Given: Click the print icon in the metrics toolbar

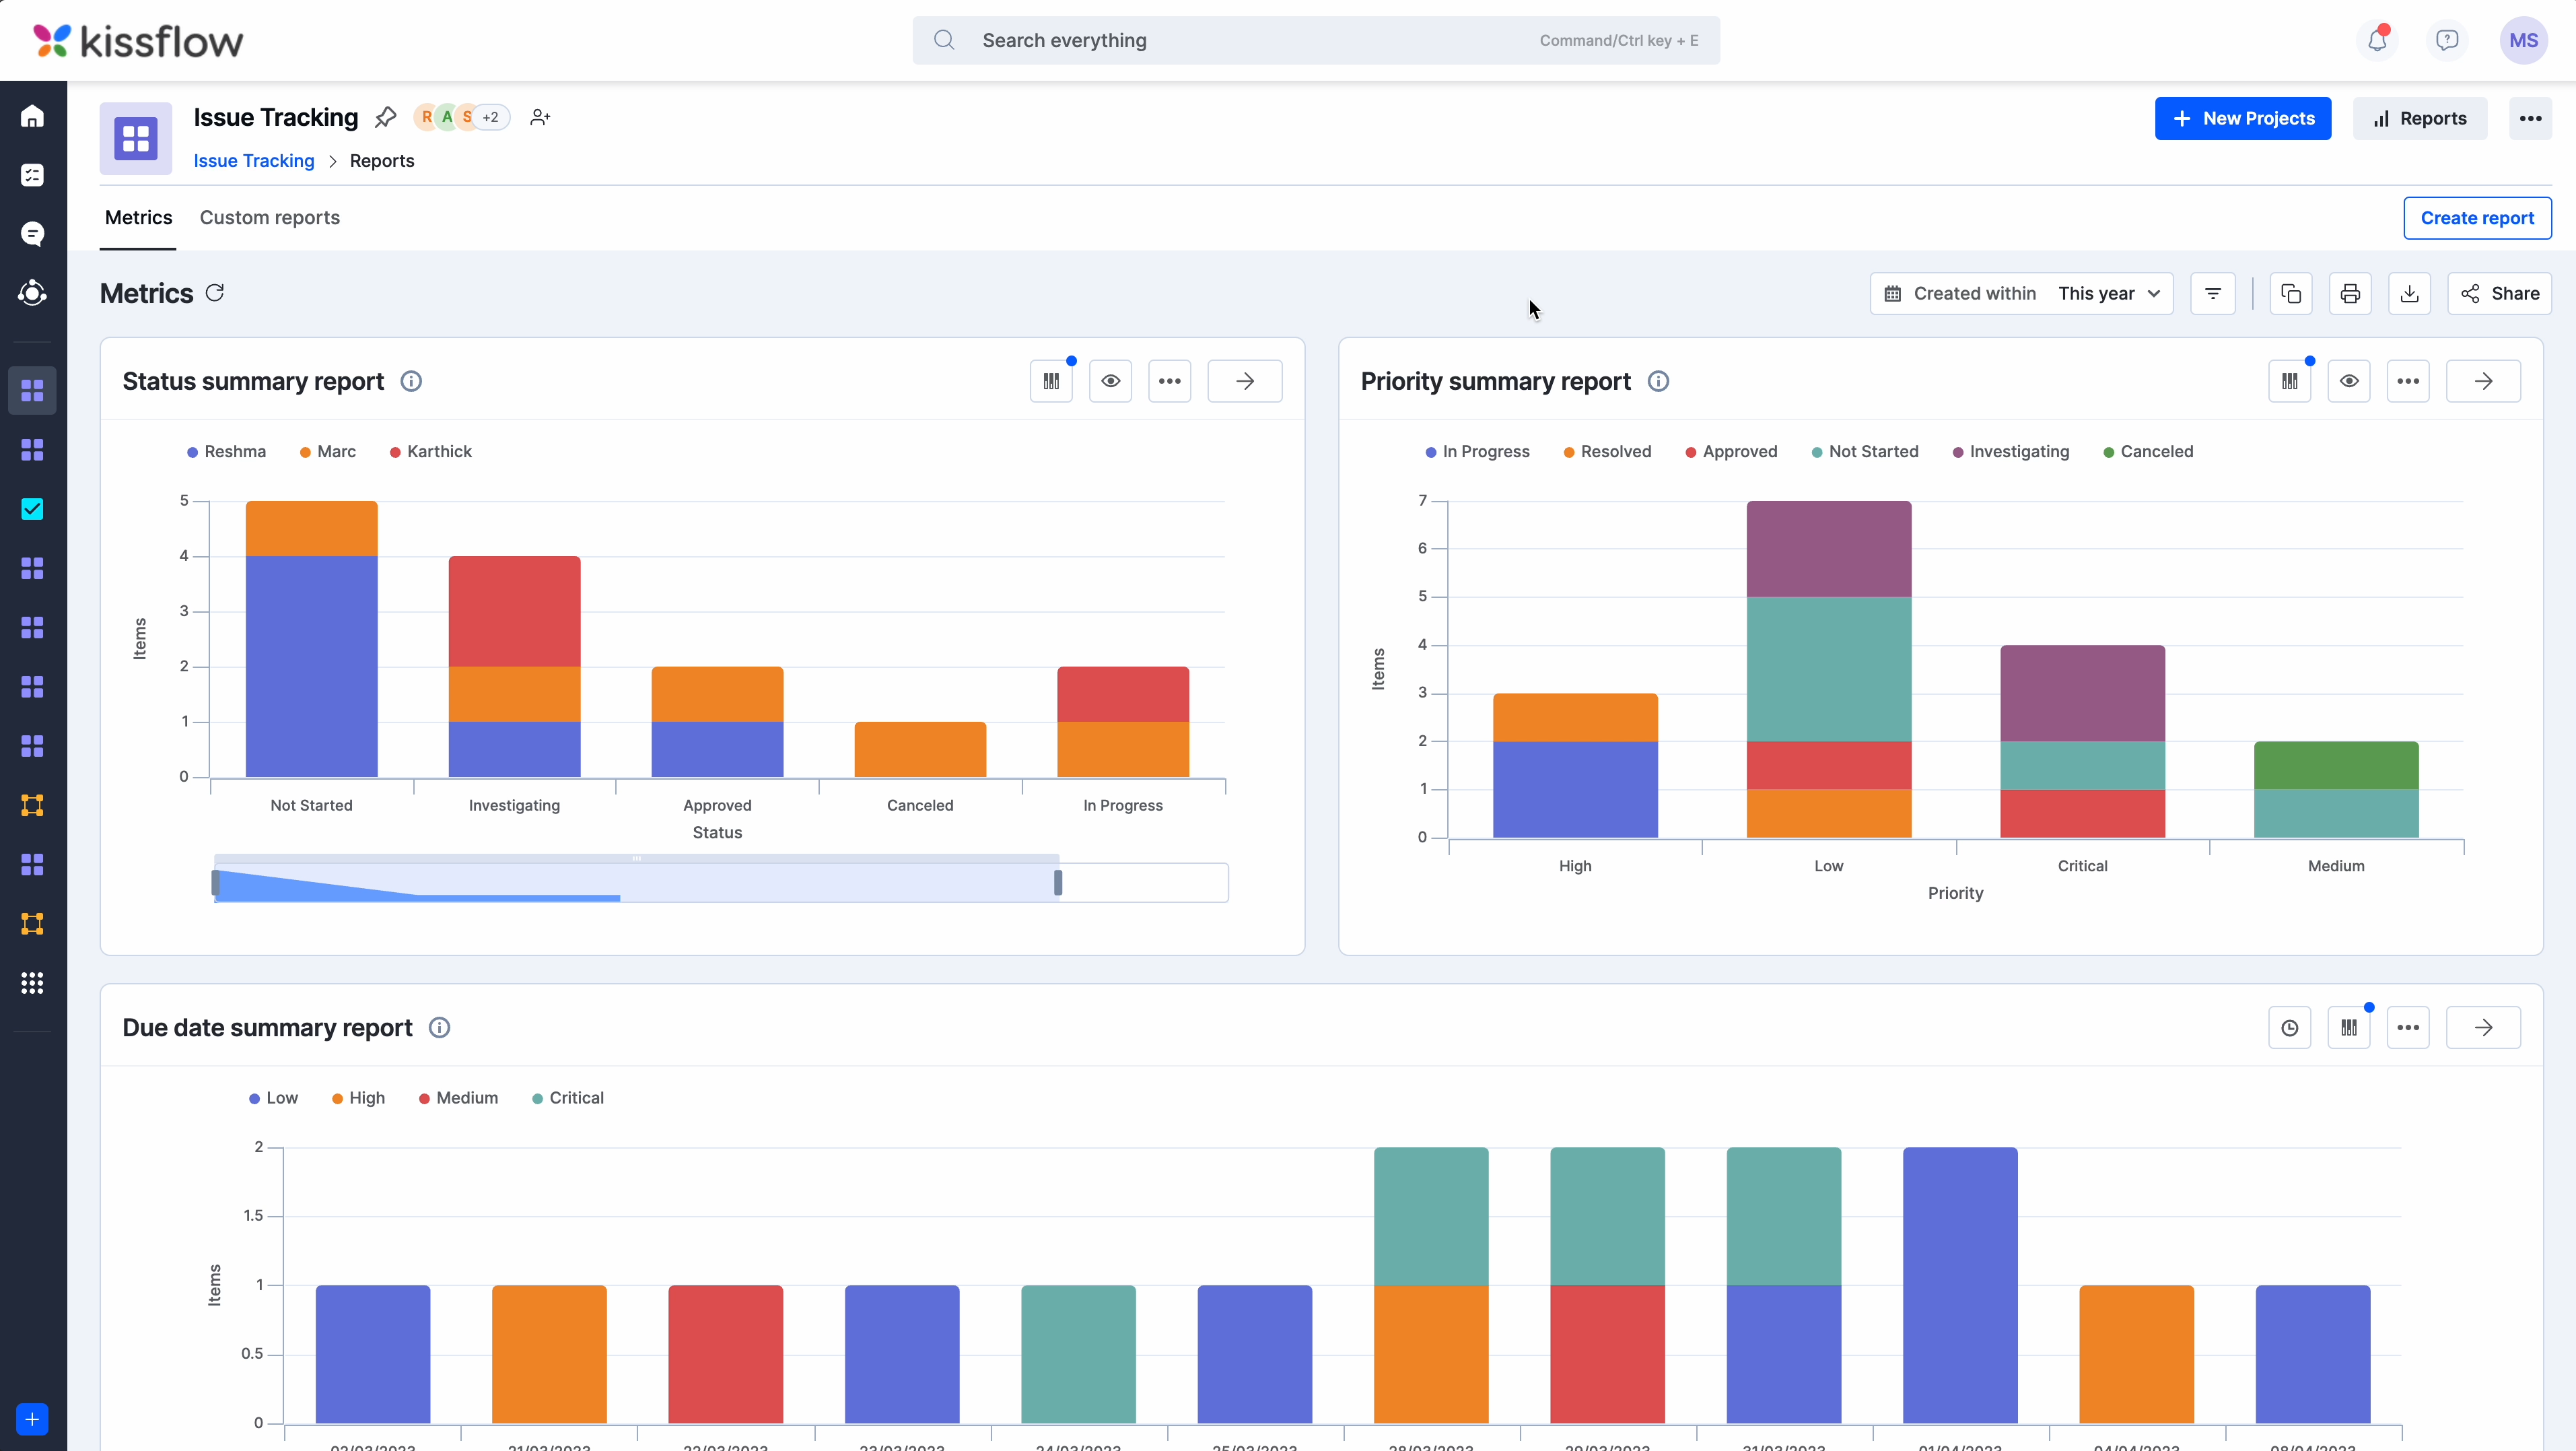Looking at the screenshot, I should click(2350, 292).
